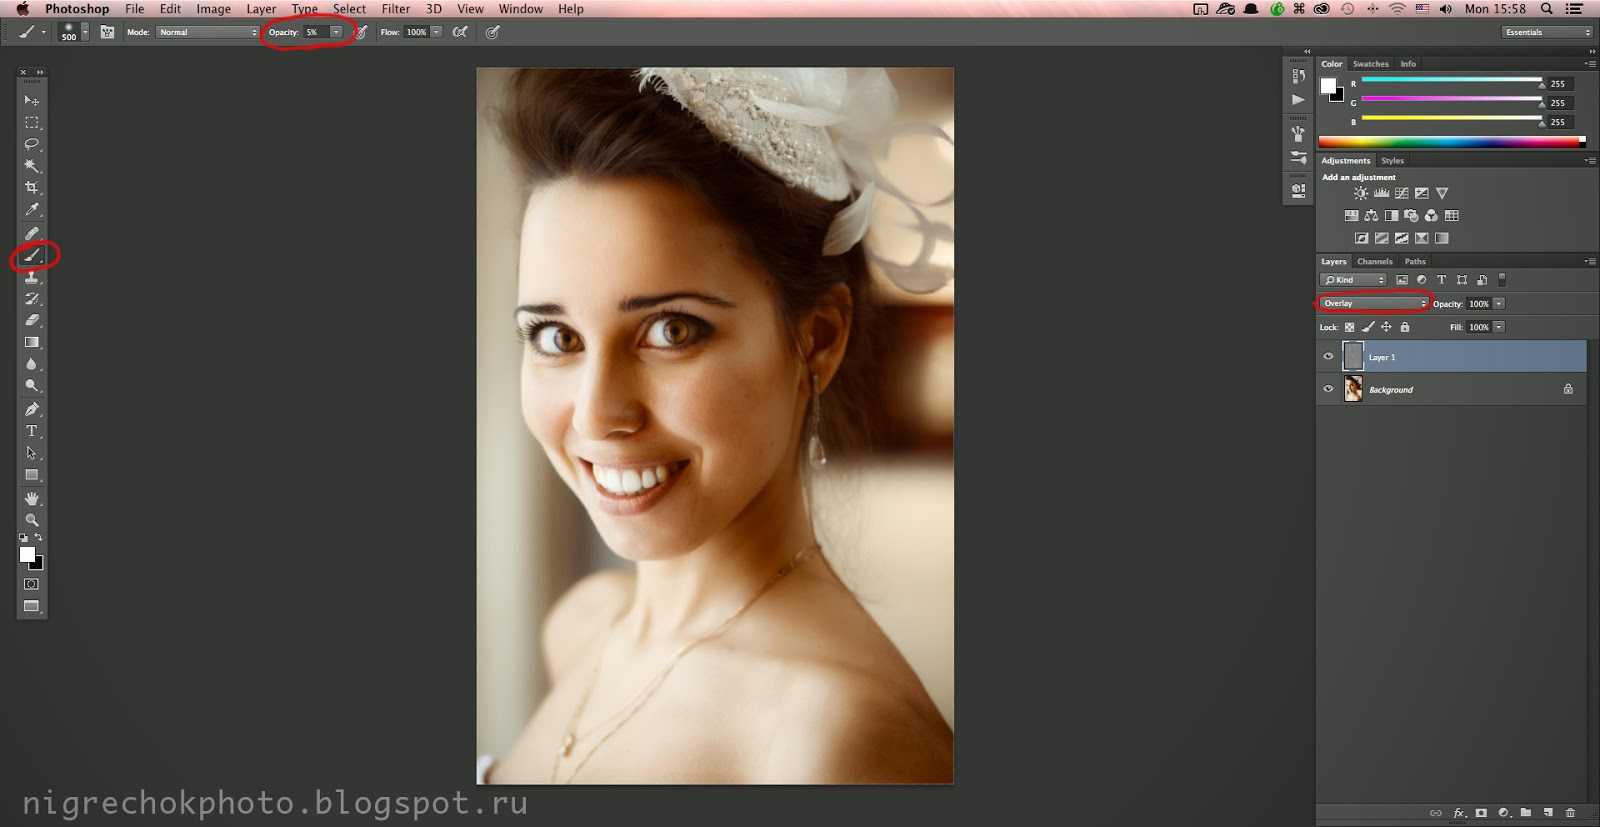This screenshot has width=1600, height=827.
Task: Select the Brush tool in the toolbar
Action: (32, 255)
